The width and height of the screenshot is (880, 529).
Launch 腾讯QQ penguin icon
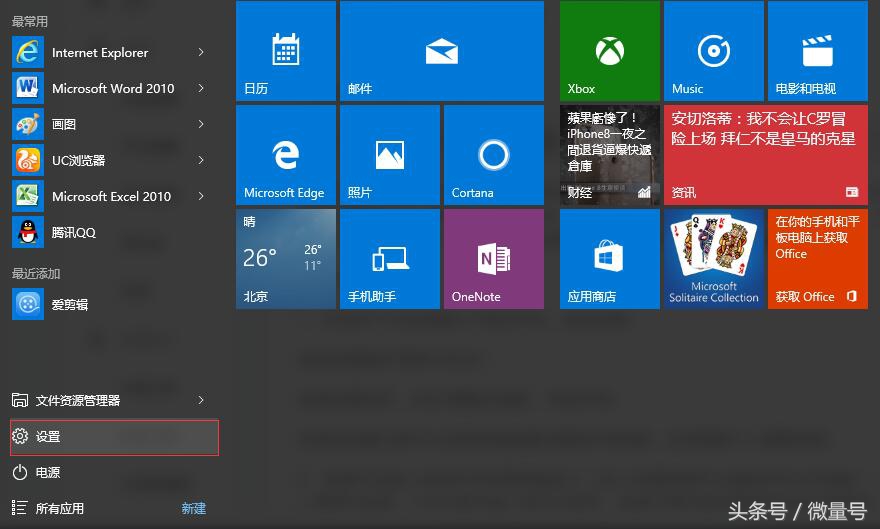coord(28,232)
